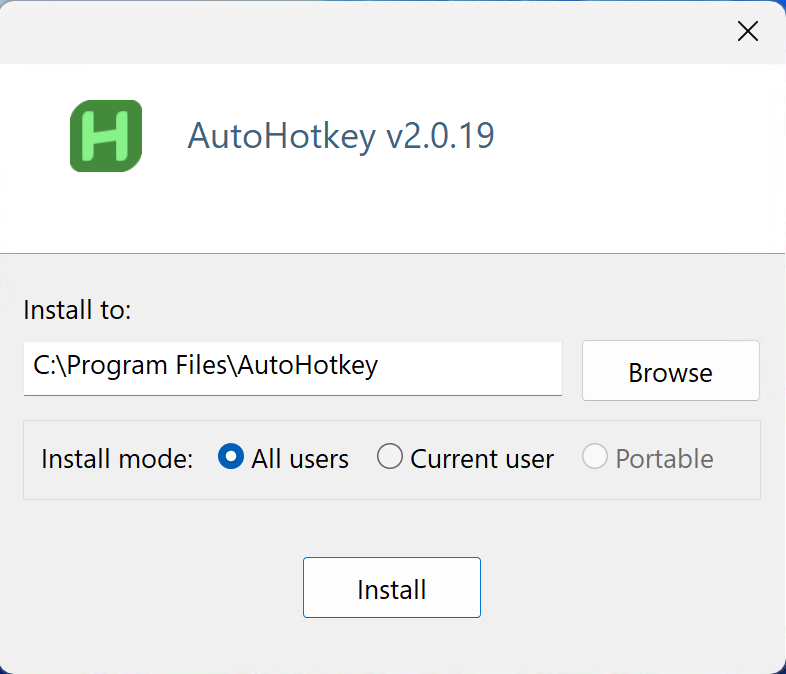
Task: Select the All users install mode
Action: point(283,458)
